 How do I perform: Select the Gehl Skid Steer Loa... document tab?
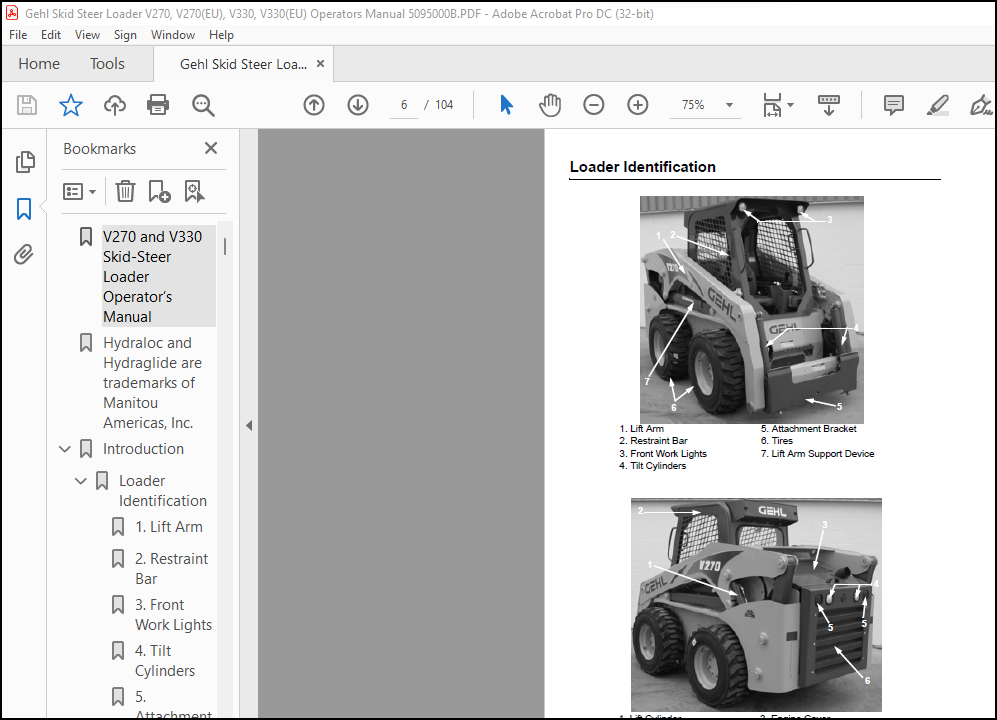pos(243,64)
